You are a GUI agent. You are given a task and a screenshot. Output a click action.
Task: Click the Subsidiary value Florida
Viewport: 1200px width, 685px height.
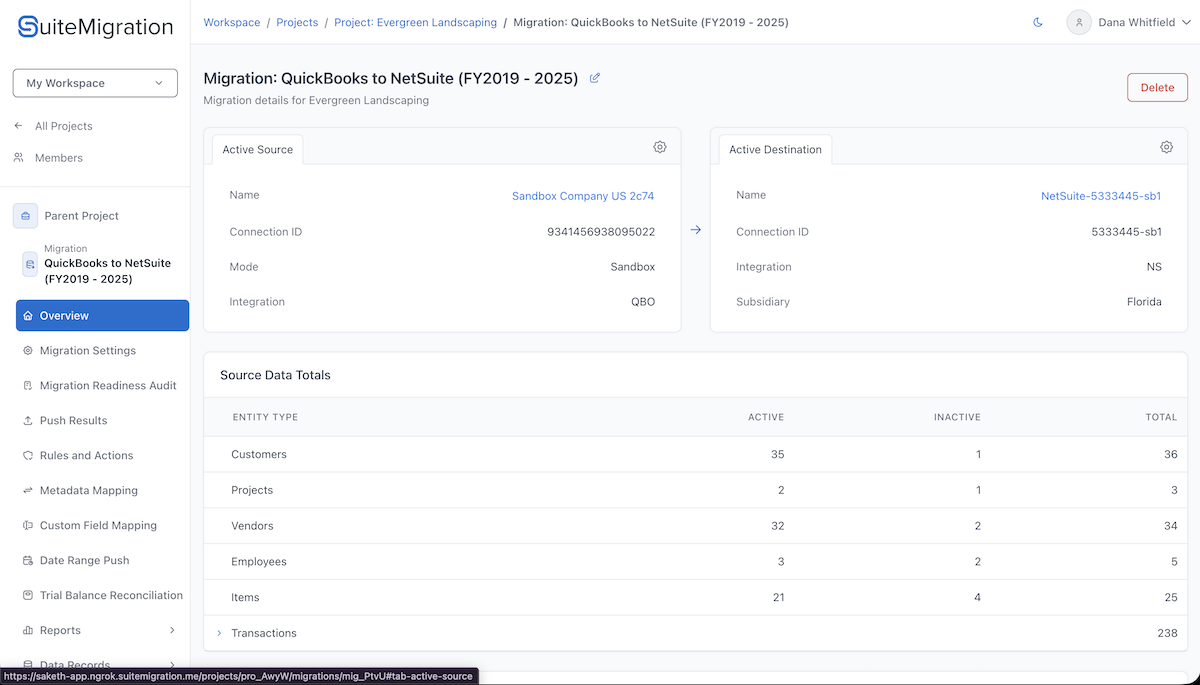coord(1144,302)
